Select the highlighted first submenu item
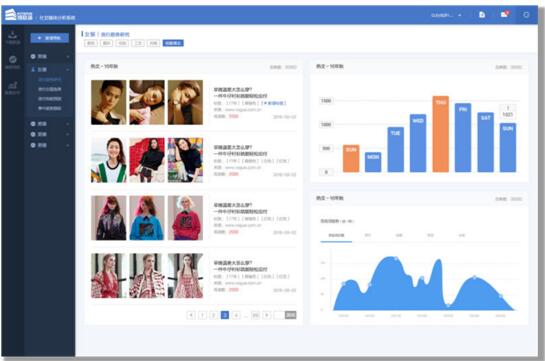Image resolution: width=545 pixels, height=361 pixels. pyautogui.click(x=50, y=80)
